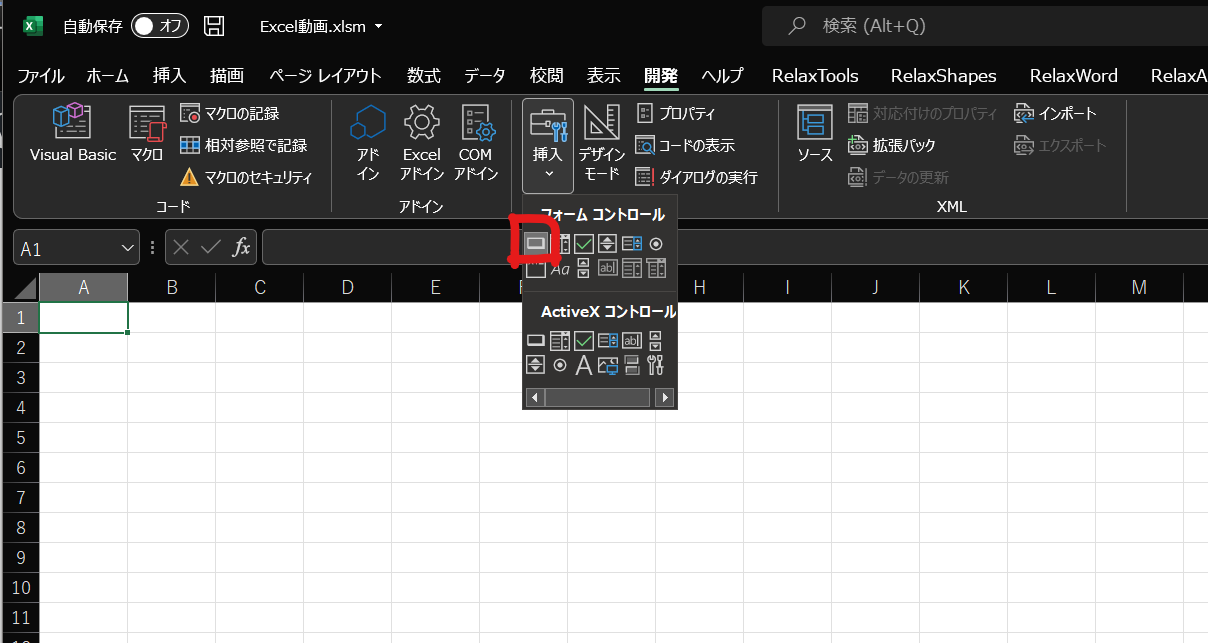Turn on the 自動保存 AutoSave switch
The height and width of the screenshot is (643, 1208).
160,26
